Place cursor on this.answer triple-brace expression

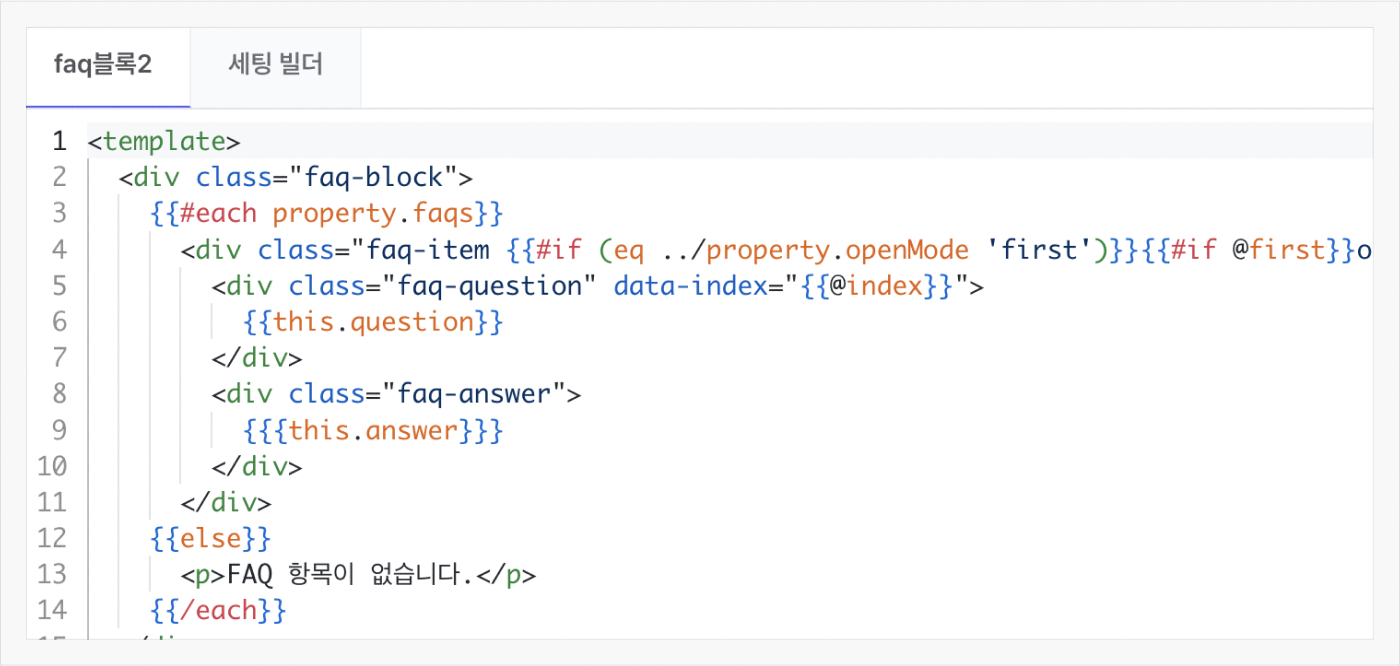pos(373,429)
